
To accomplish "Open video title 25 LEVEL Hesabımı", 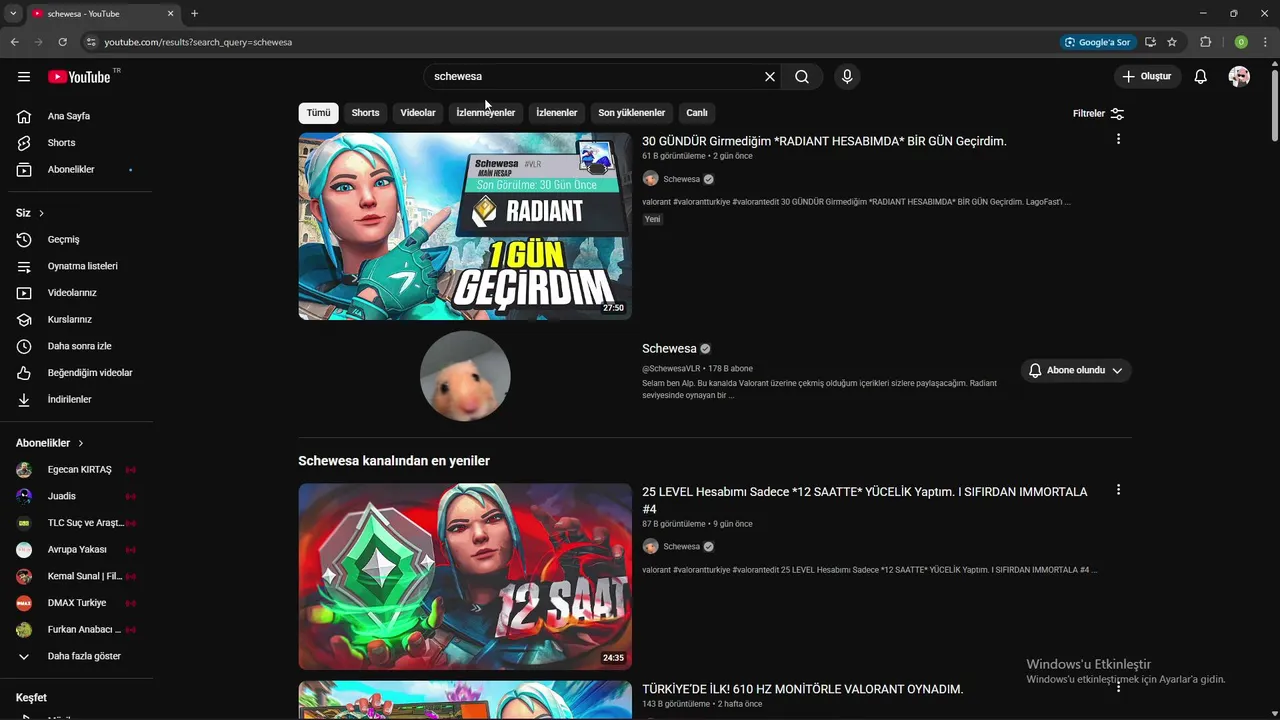I will pos(865,500).
